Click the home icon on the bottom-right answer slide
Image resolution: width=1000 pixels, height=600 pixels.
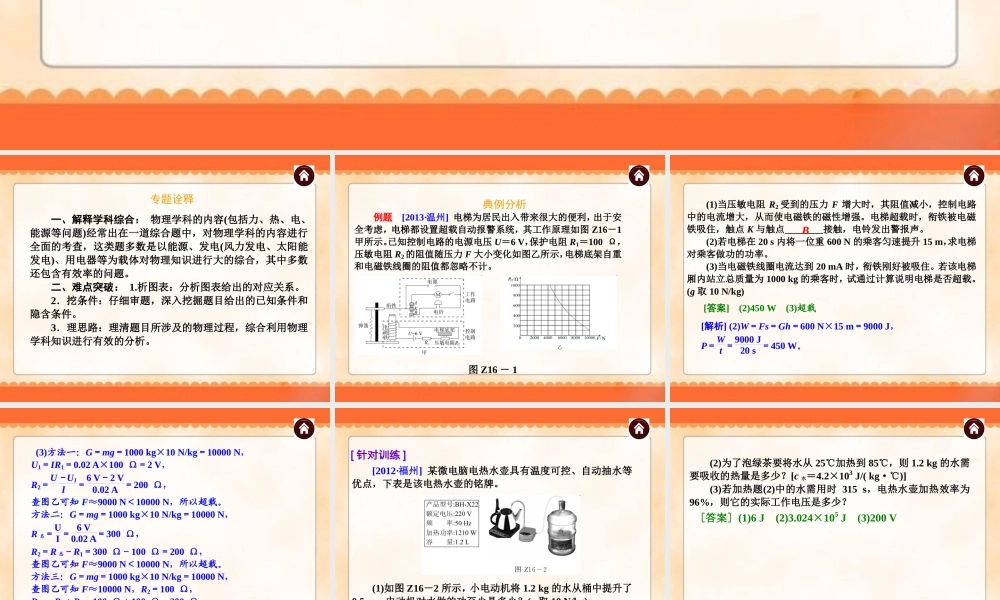pos(974,427)
